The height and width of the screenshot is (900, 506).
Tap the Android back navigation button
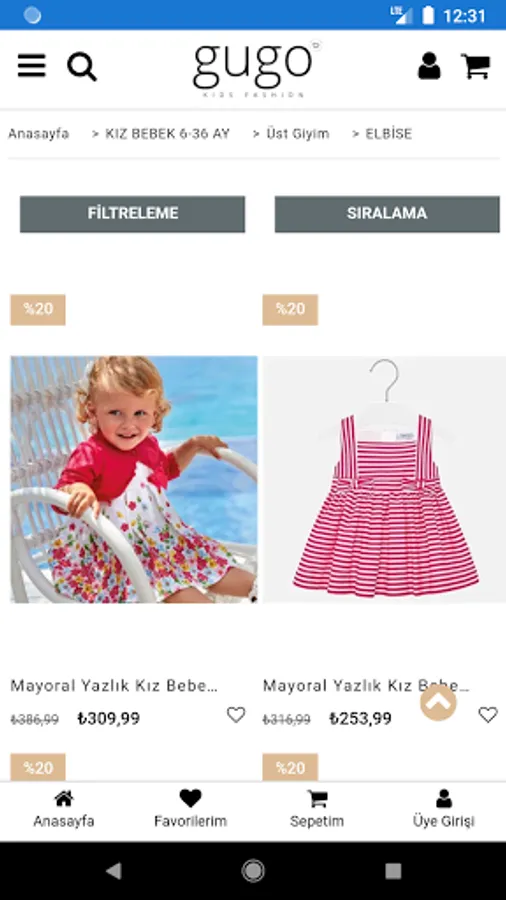coord(114,871)
